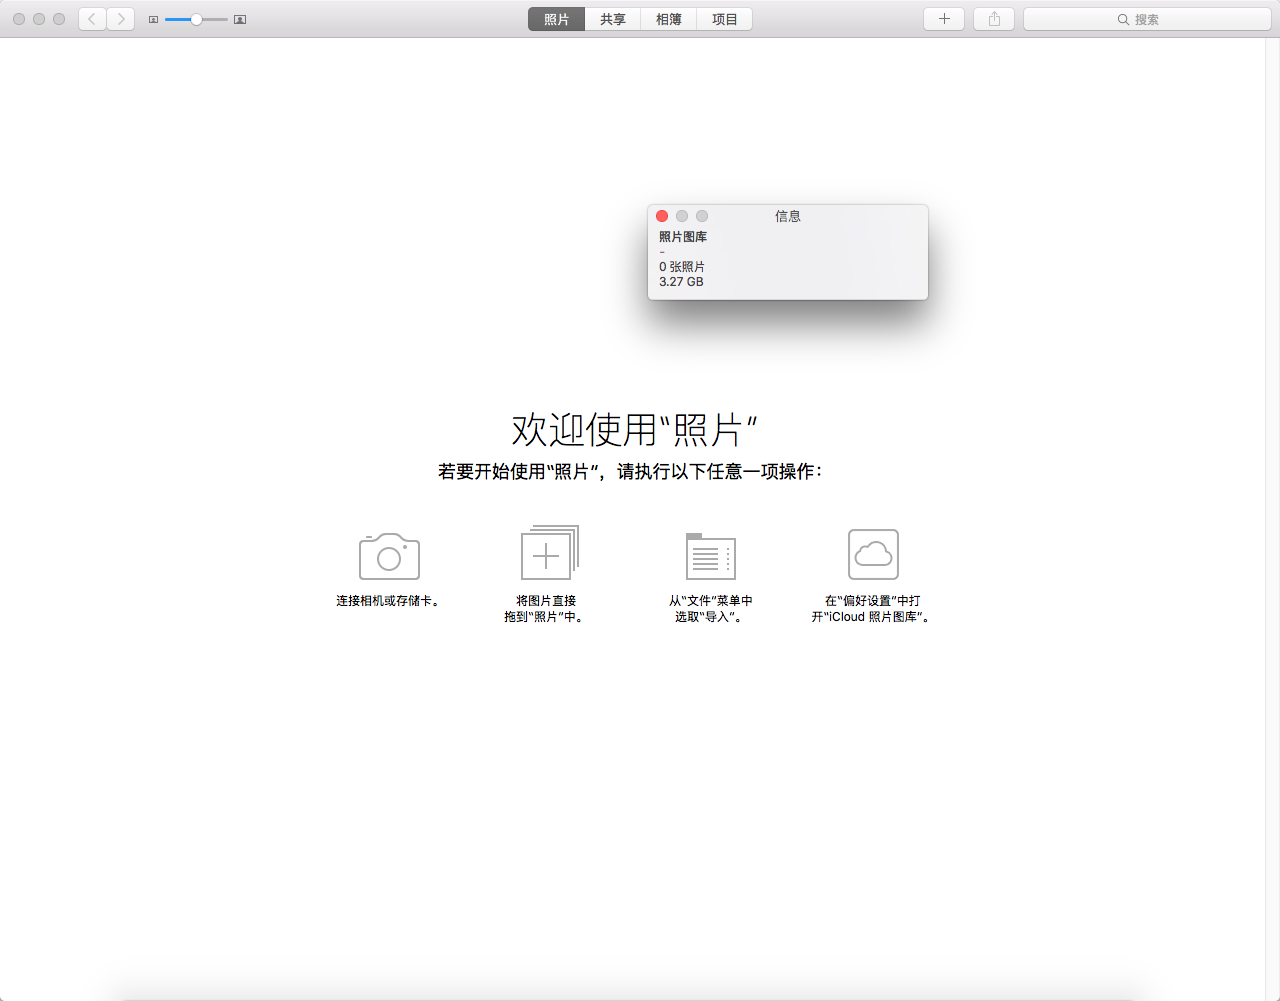
Task: Open the 项目 tab
Action: (724, 19)
